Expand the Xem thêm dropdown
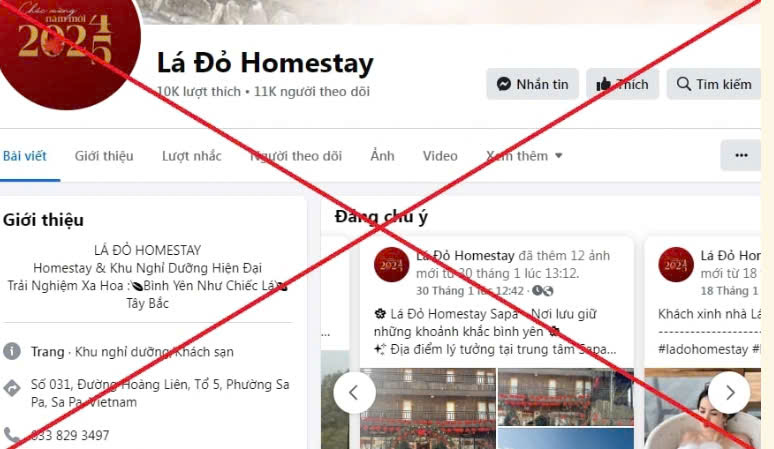Image resolution: width=774 pixels, height=449 pixels. tap(524, 156)
